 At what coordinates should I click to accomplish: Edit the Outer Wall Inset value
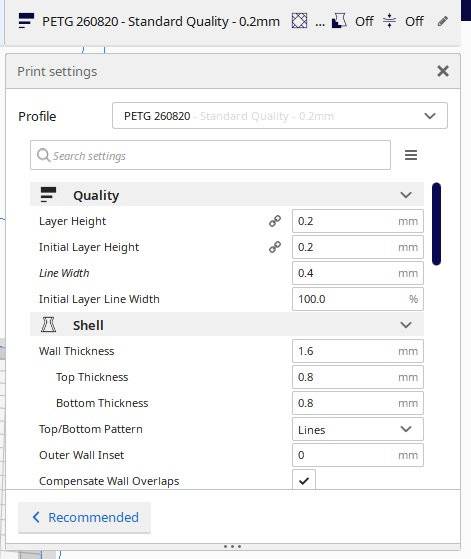[x=358, y=455]
